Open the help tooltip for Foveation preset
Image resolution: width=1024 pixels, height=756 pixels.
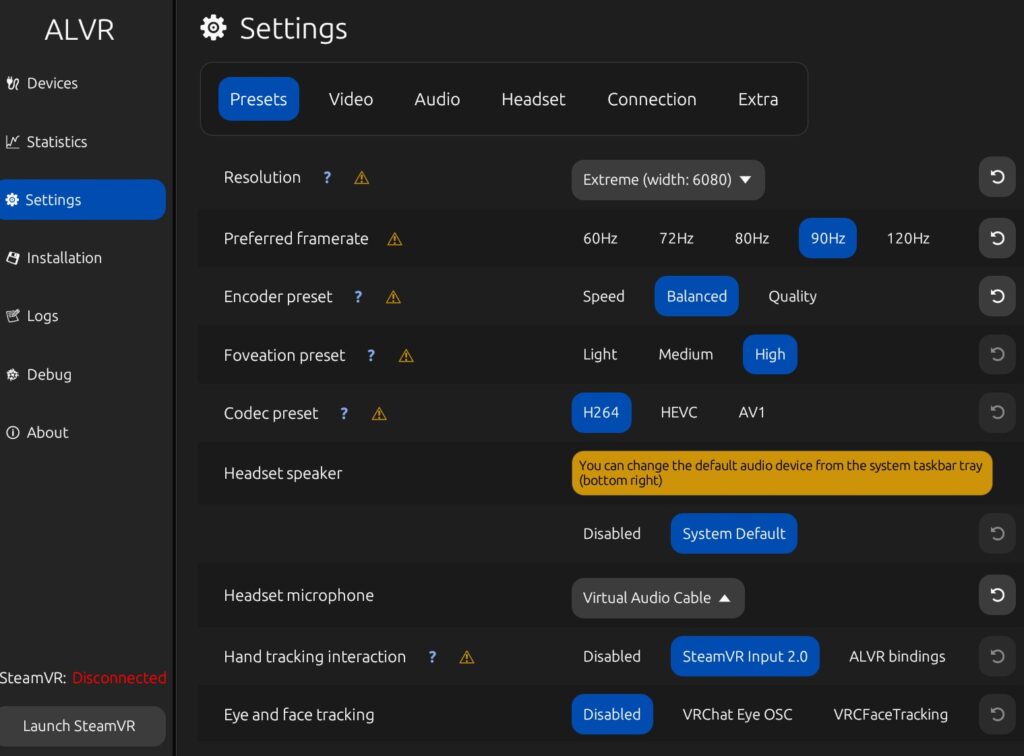click(371, 355)
